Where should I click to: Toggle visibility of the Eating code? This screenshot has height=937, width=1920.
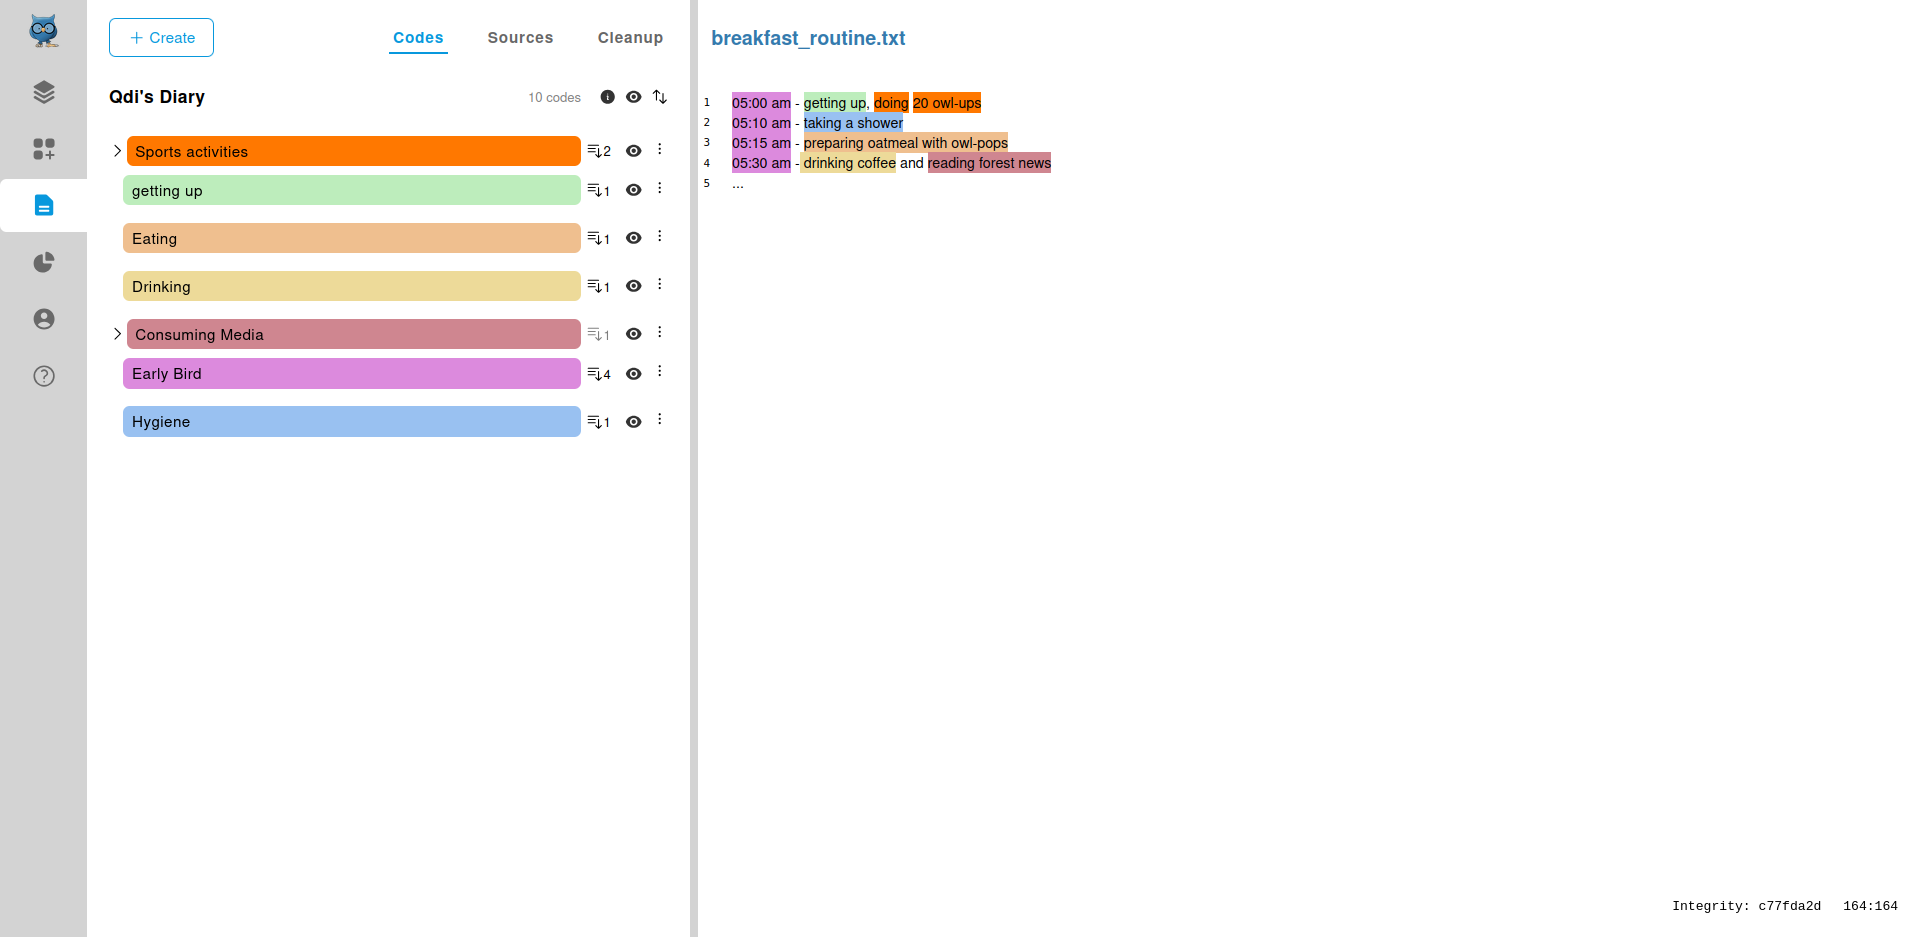click(x=633, y=238)
